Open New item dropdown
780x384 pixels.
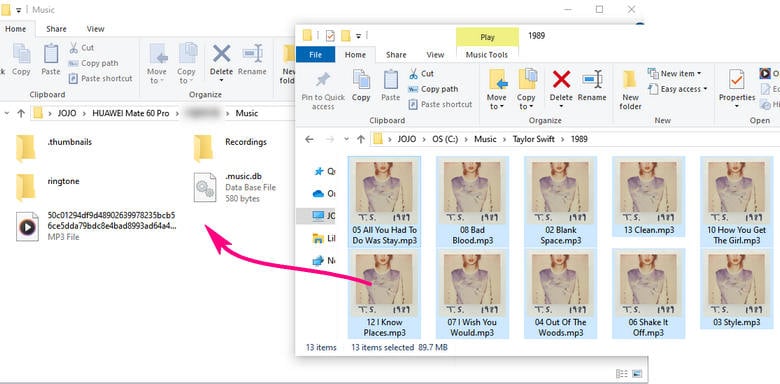675,74
